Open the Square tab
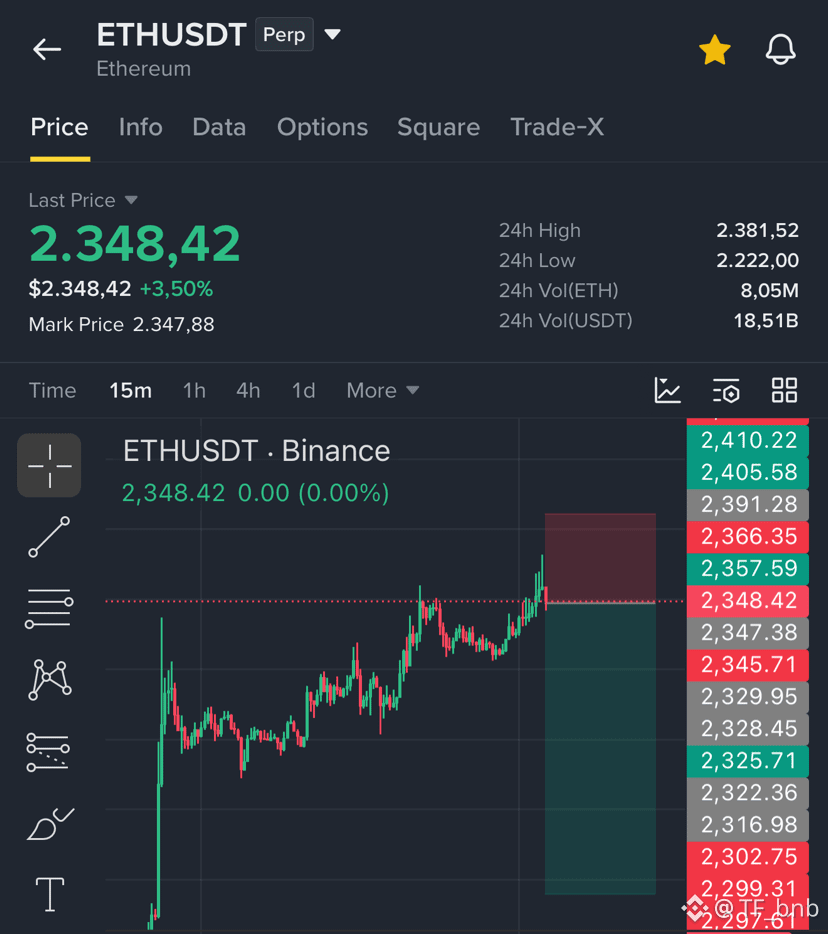The image size is (828, 934). (x=438, y=127)
